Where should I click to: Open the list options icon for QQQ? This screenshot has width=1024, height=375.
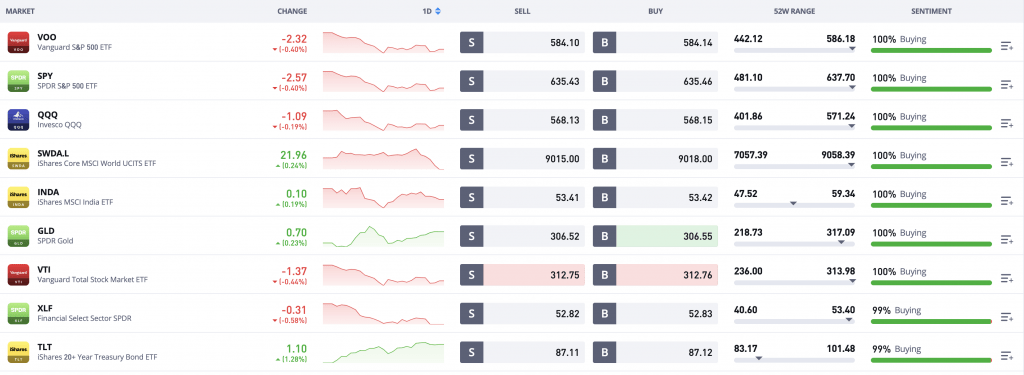[x=1006, y=123]
